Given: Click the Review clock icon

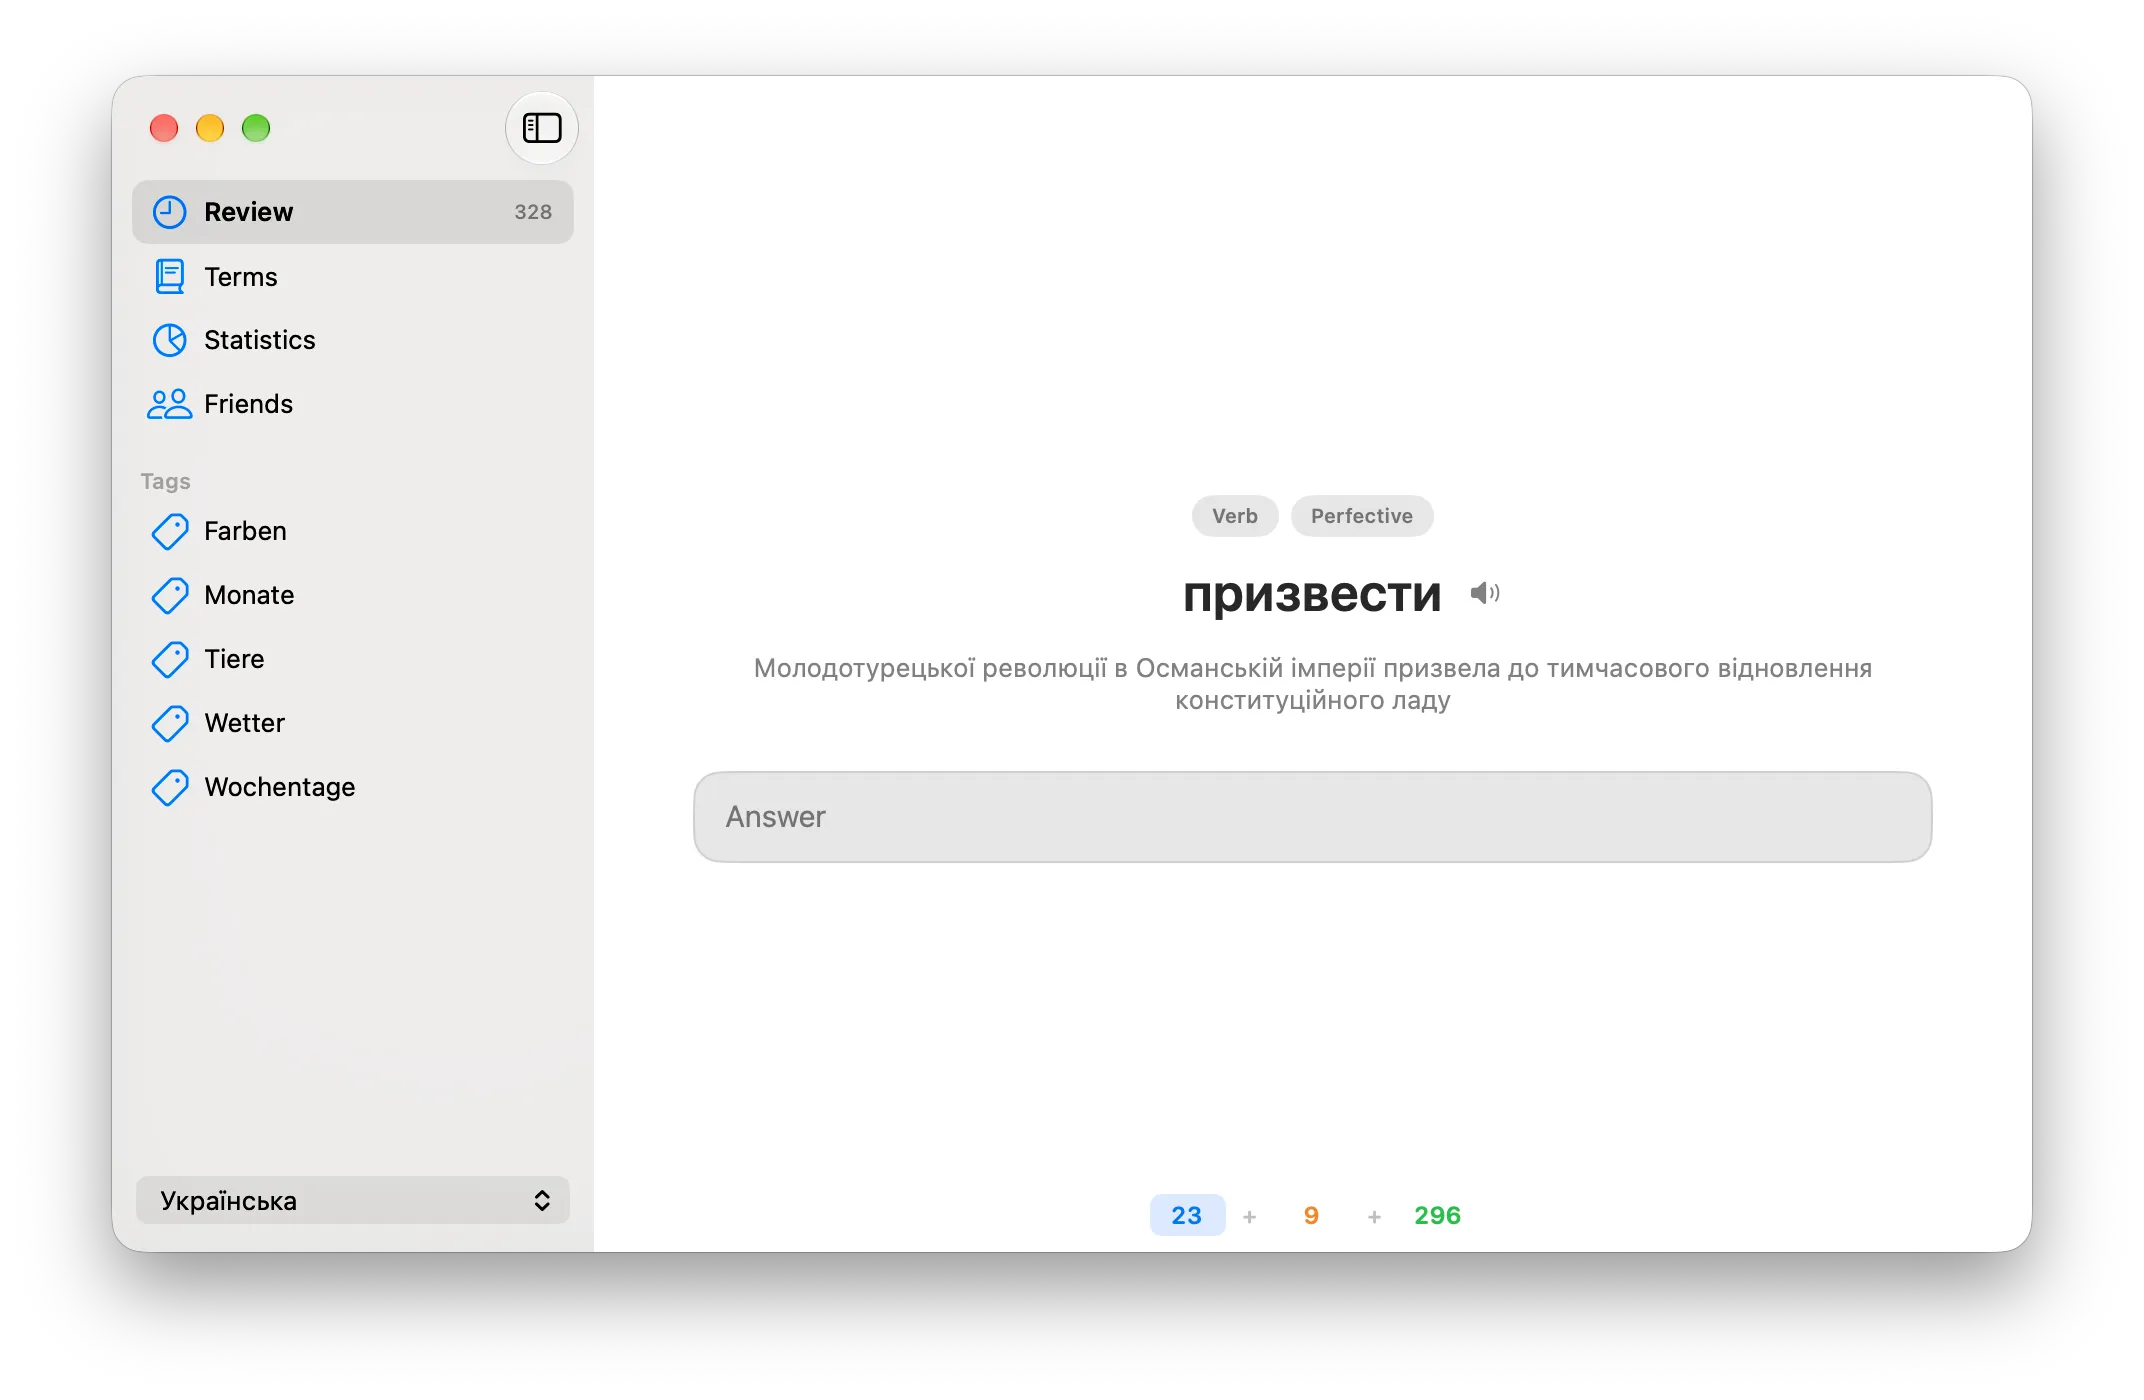Looking at the screenshot, I should tap(169, 212).
